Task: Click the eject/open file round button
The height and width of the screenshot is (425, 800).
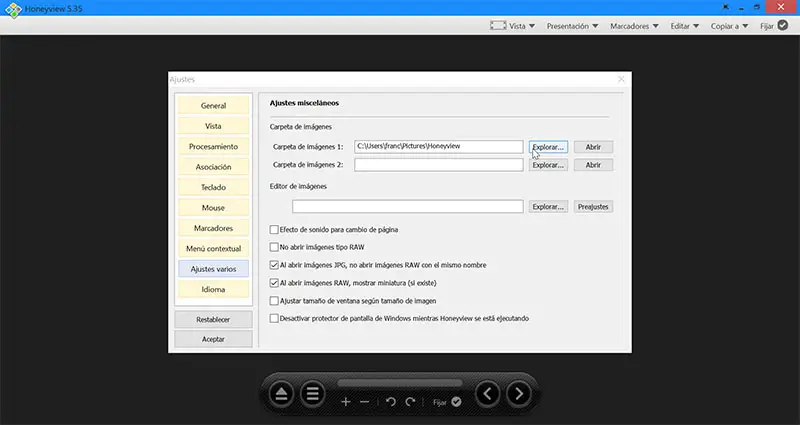Action: (x=282, y=394)
